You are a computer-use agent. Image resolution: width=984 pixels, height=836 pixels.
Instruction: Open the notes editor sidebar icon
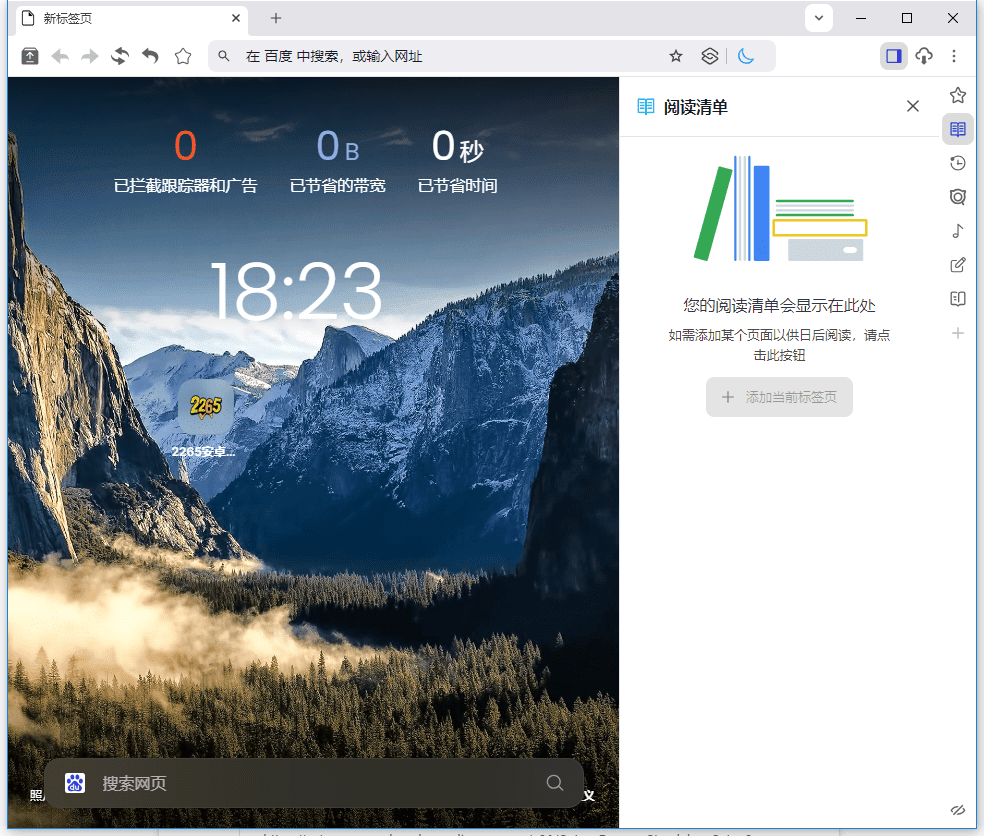[957, 264]
